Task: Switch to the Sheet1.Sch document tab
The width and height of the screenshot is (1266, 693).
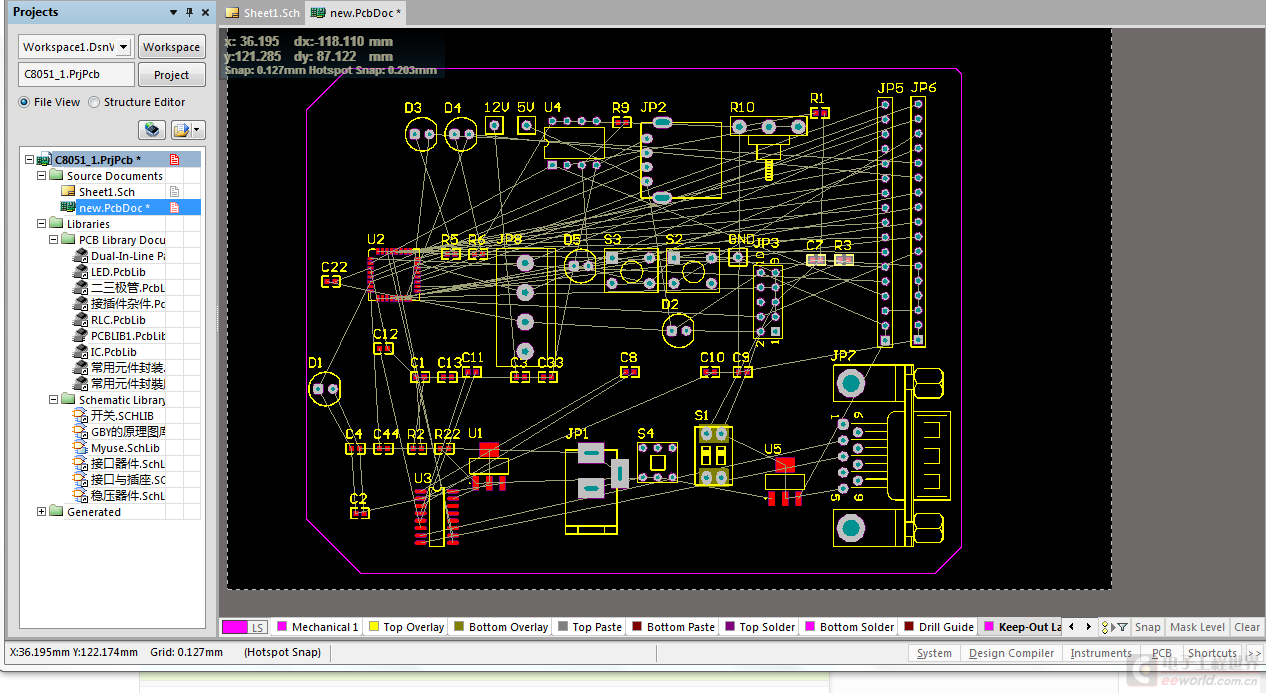Action: 262,13
